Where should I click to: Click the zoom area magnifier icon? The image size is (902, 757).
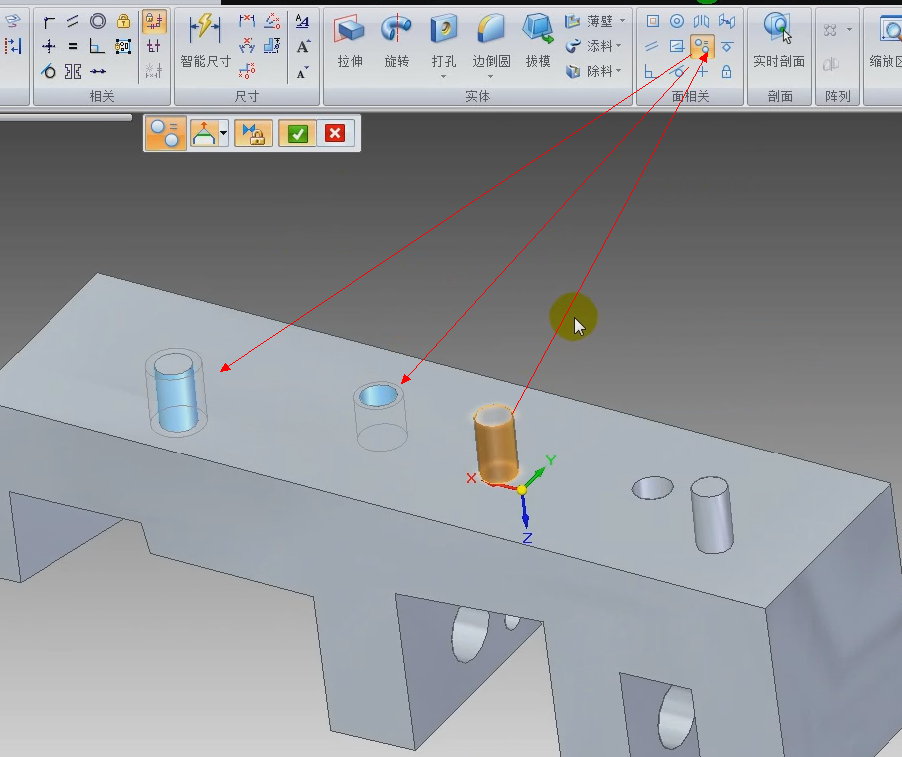889,29
